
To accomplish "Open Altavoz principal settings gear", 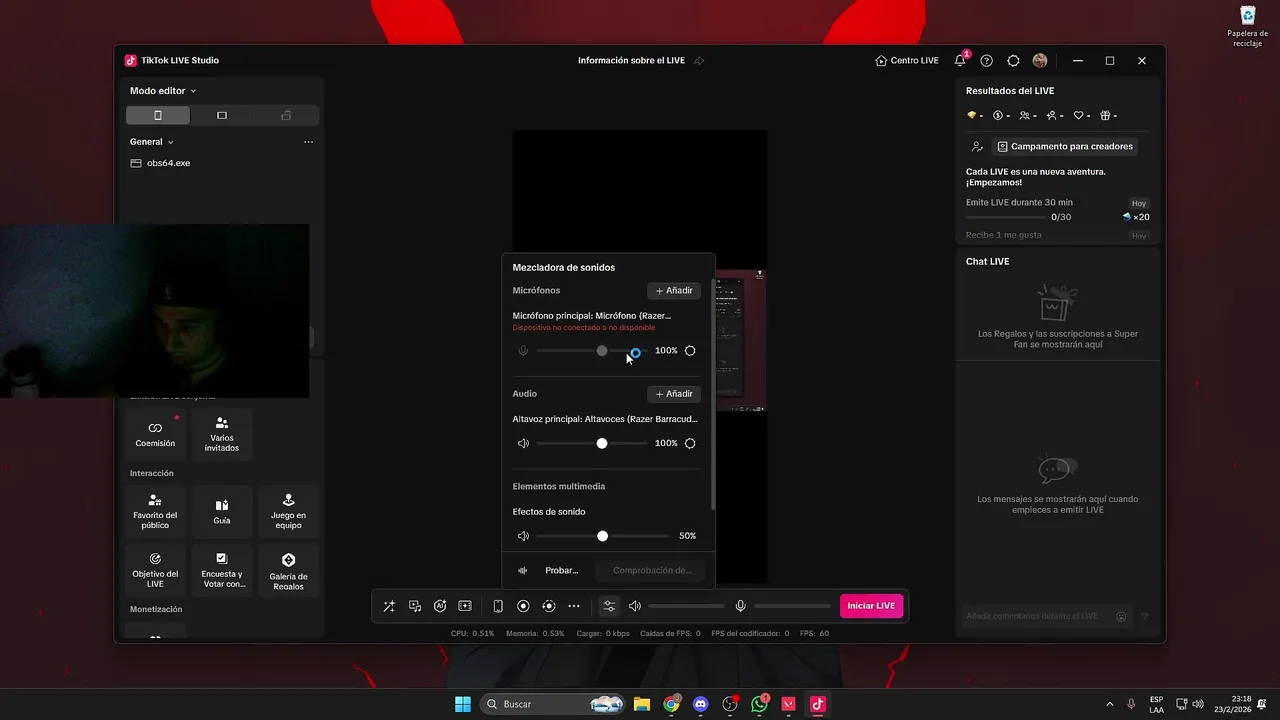I will click(x=690, y=443).
